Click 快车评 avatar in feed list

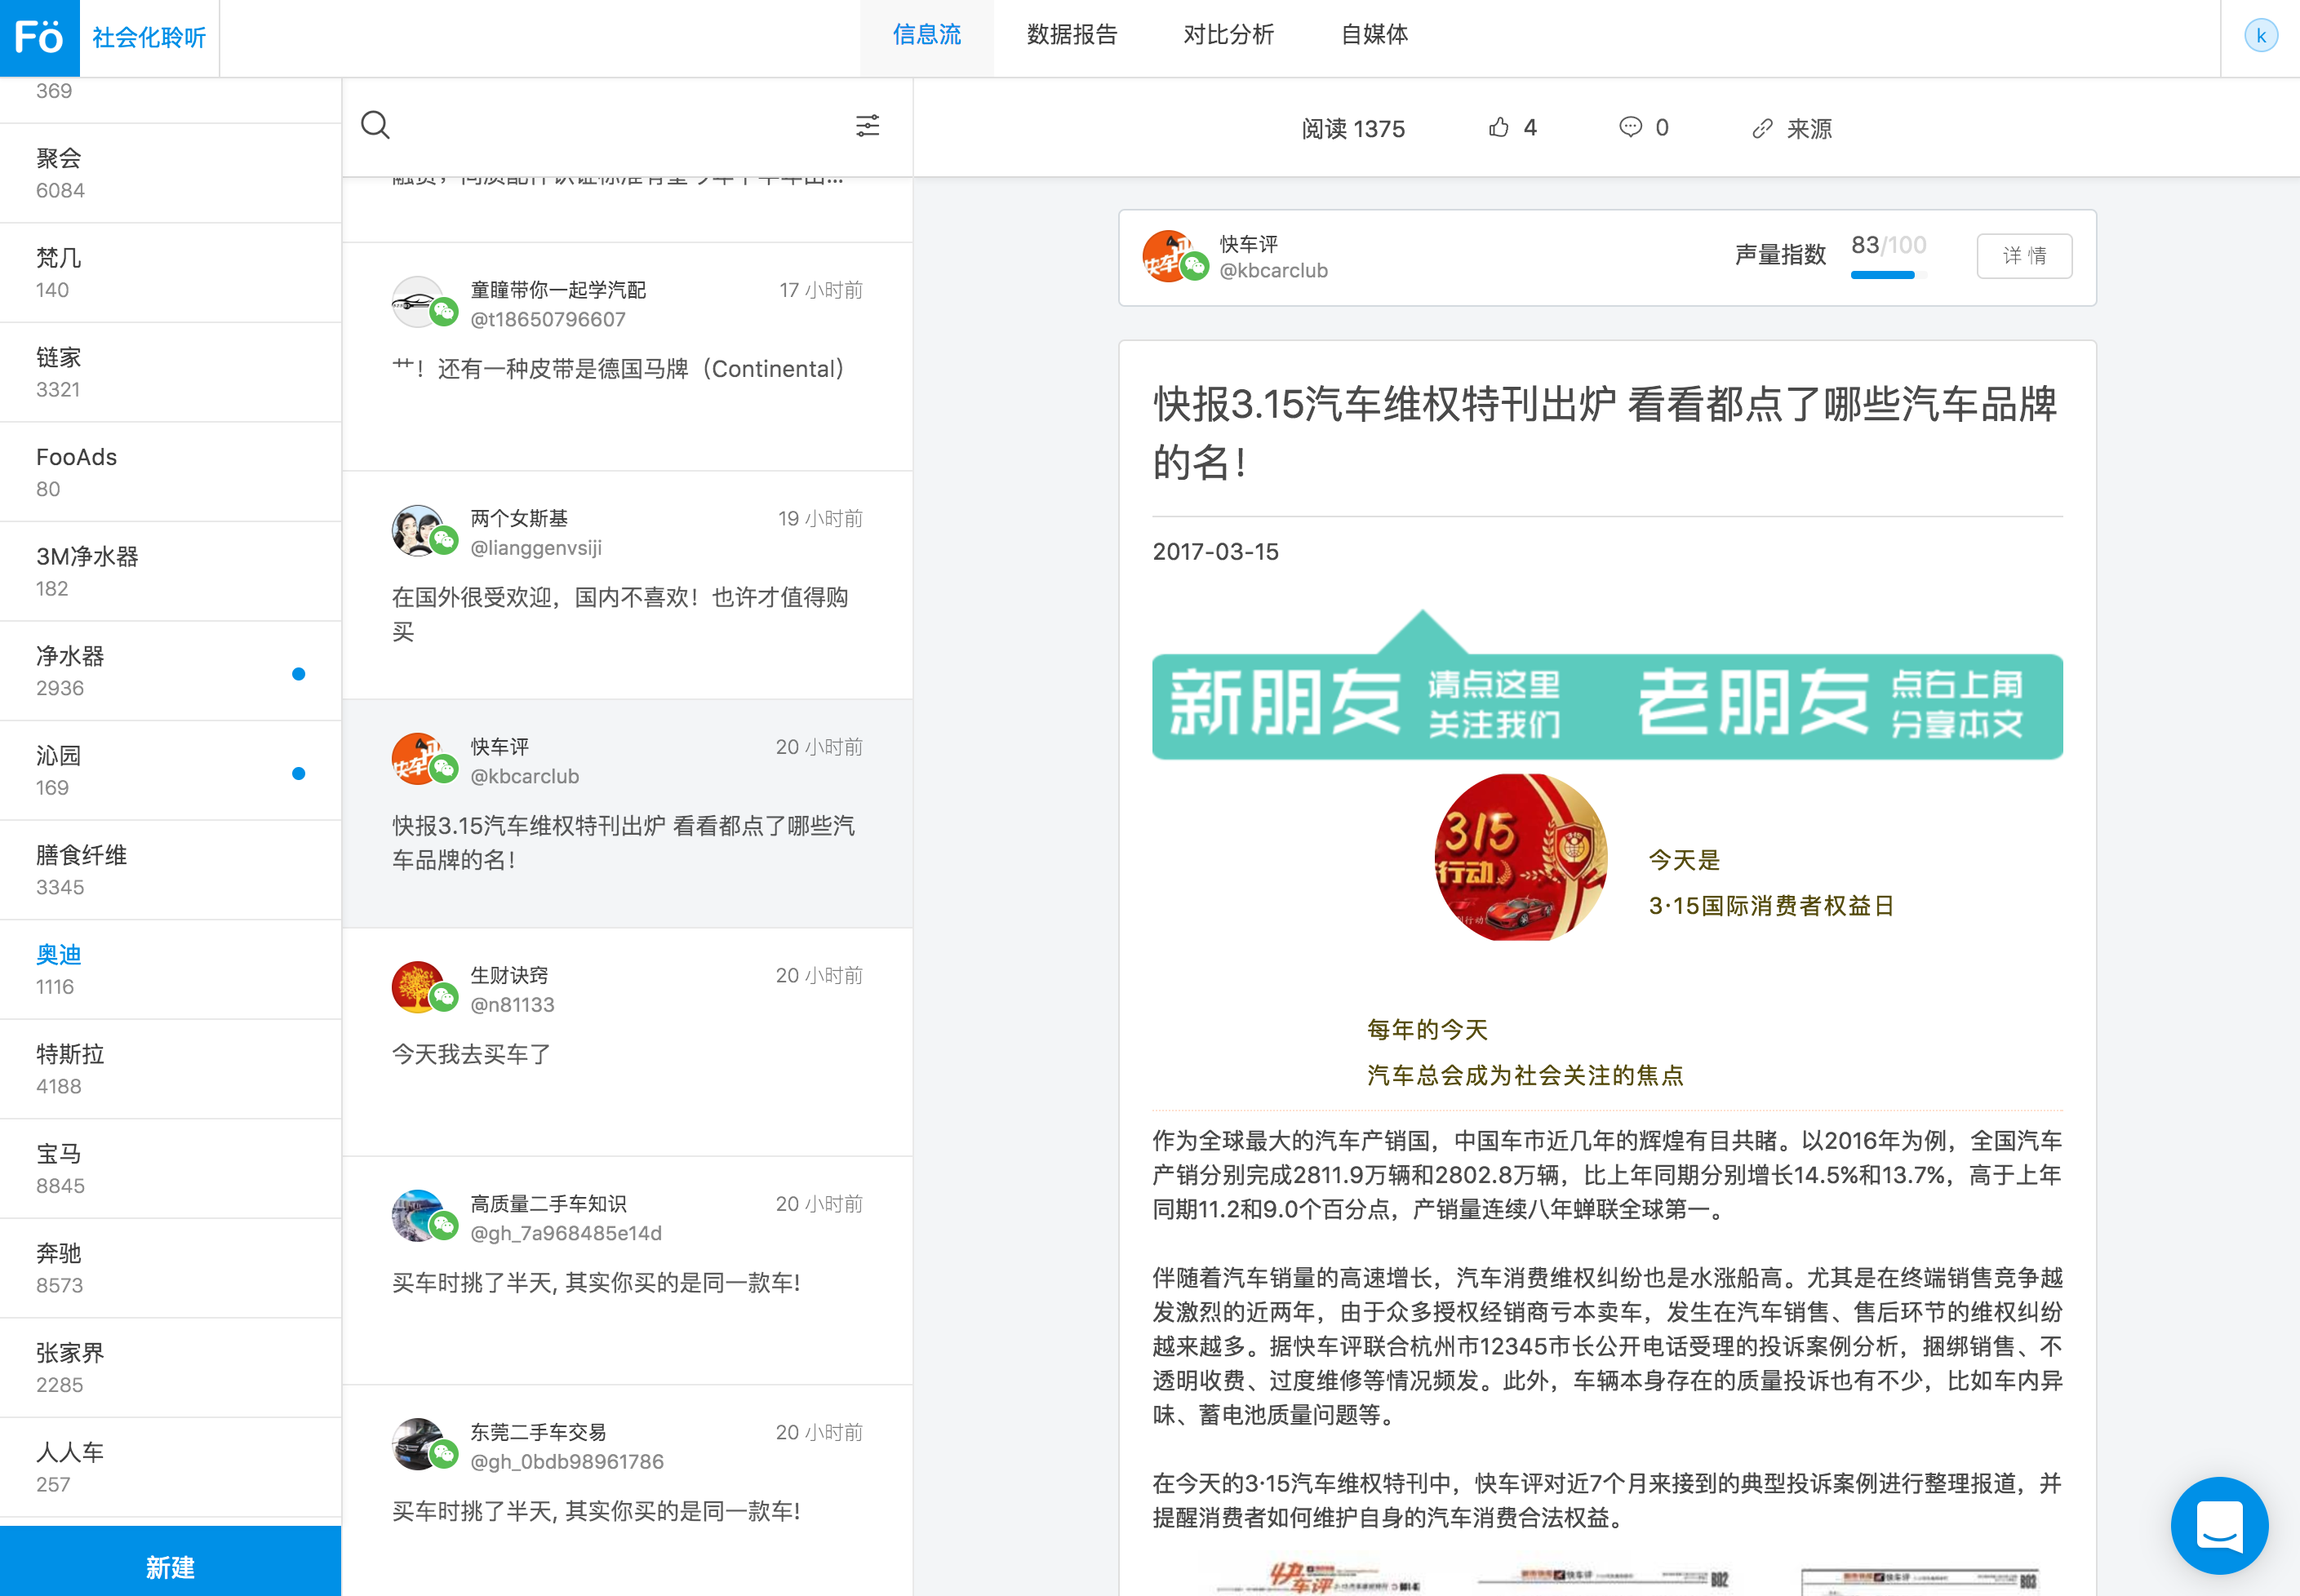pyautogui.click(x=418, y=759)
